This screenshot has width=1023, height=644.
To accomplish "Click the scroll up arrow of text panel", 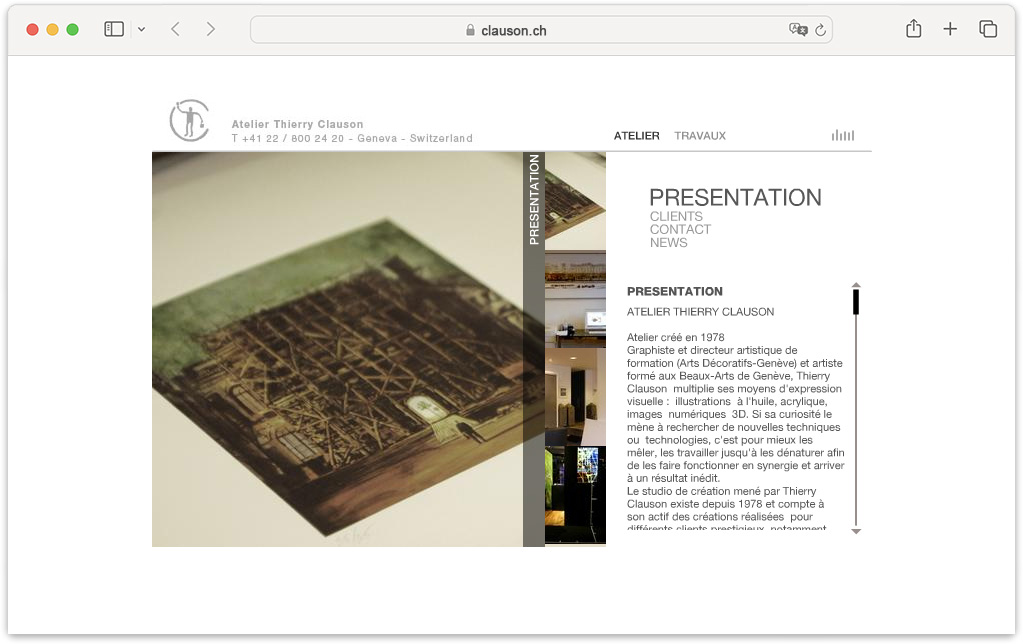I will (x=856, y=286).
